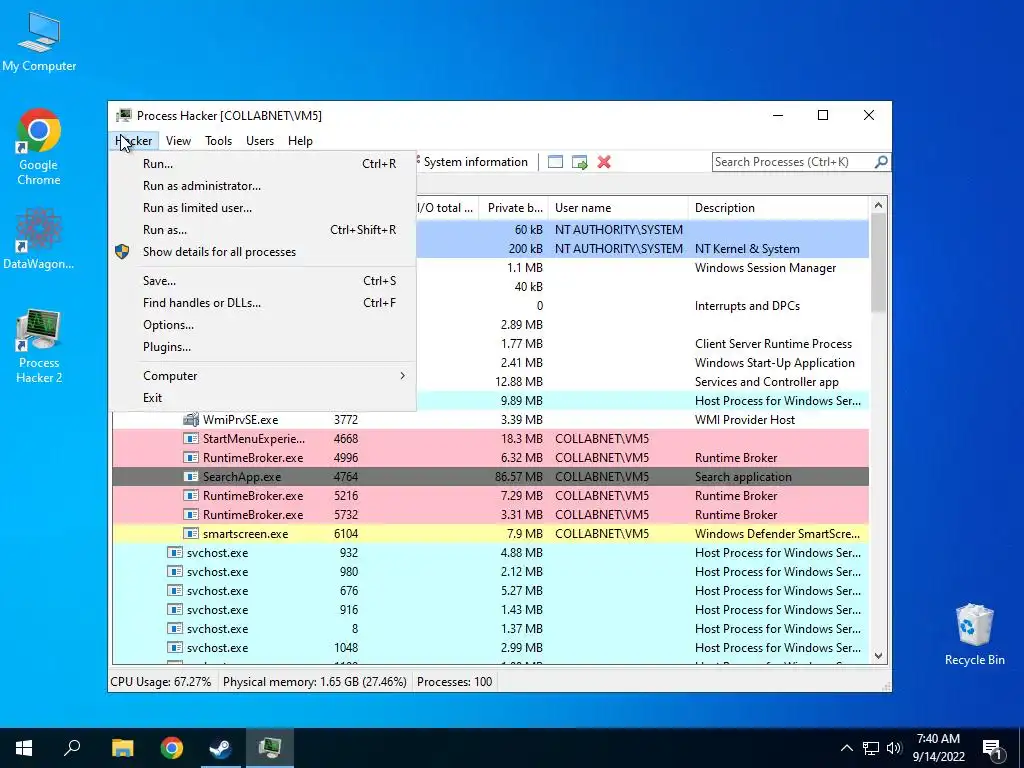Sort by I/O total column header
The image size is (1024, 768).
[447, 208]
